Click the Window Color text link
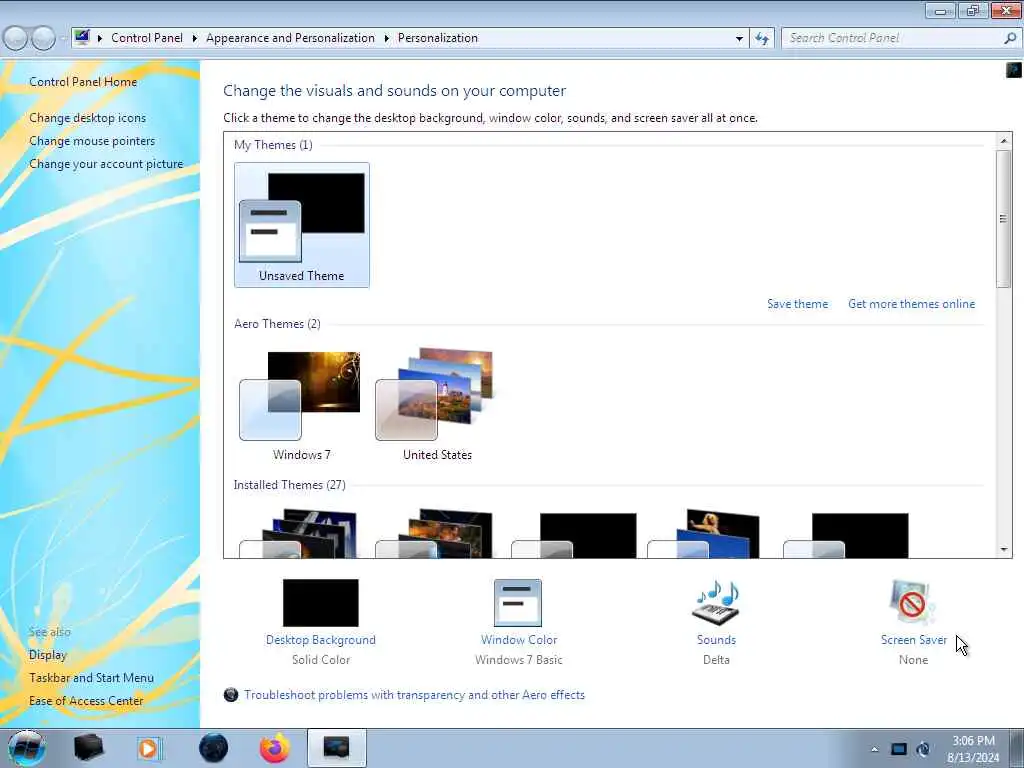Image resolution: width=1024 pixels, height=768 pixels. point(519,640)
